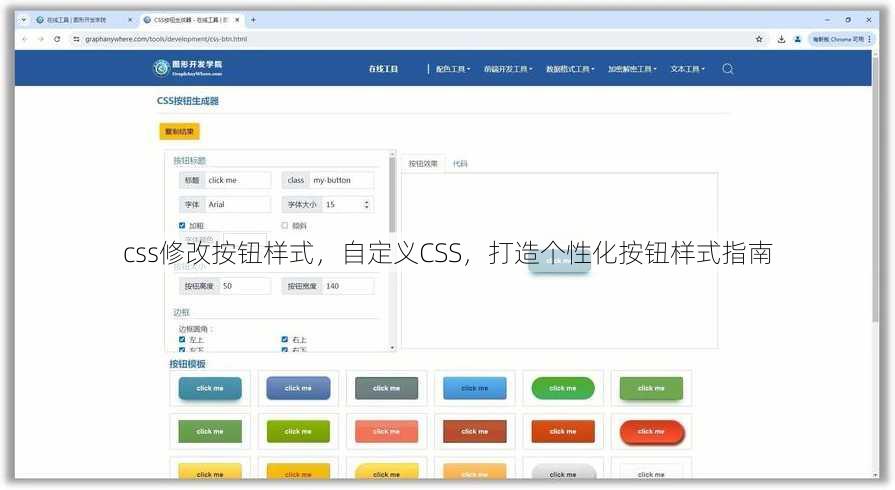Open Chrome downloads icon
This screenshot has height=490, width=895.
(781, 39)
